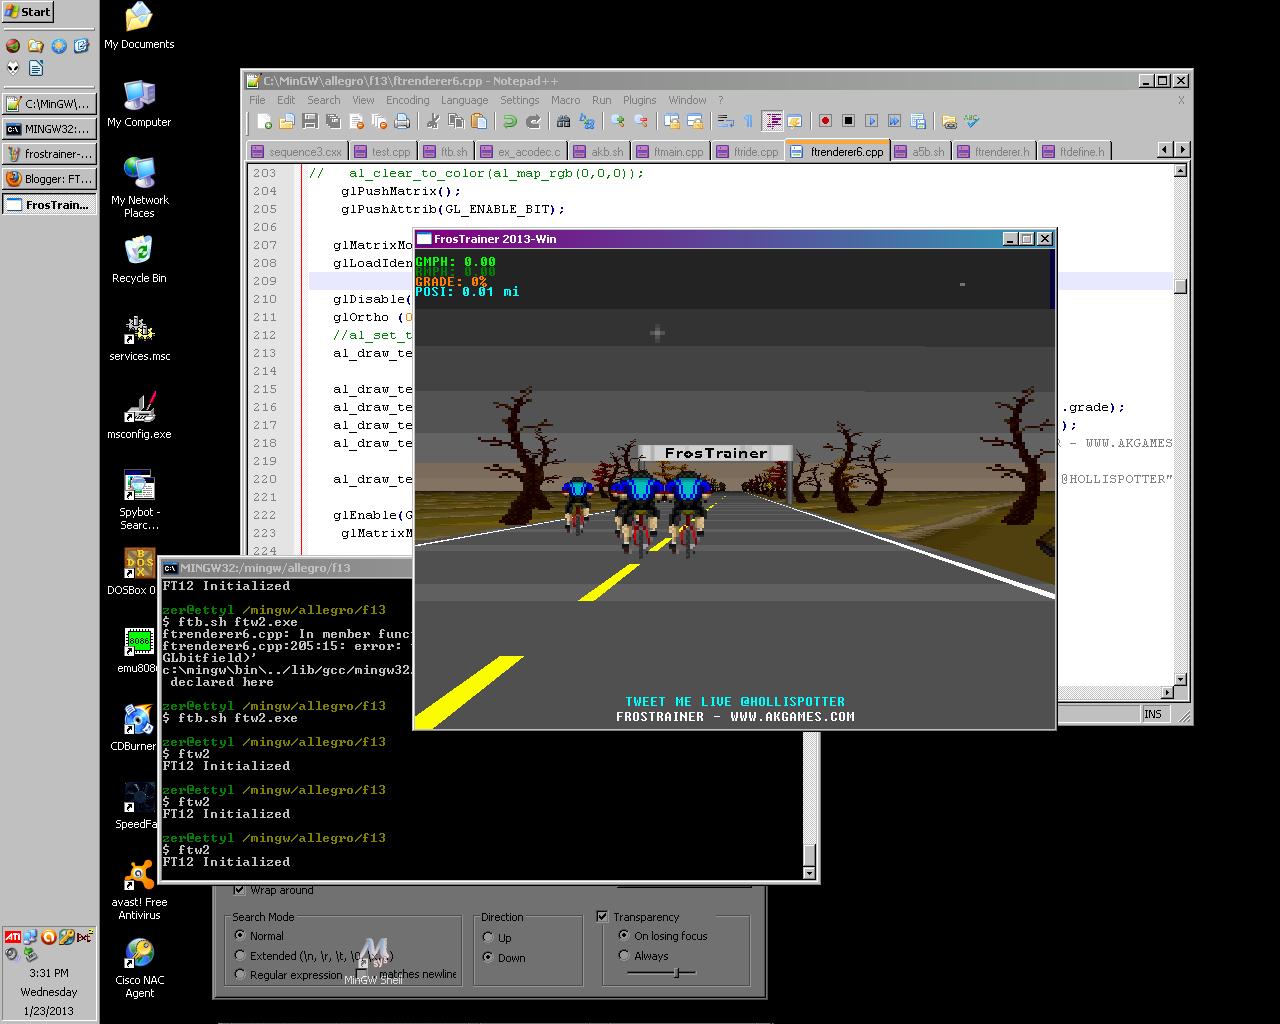Viewport: 1280px width, 1024px height.
Task: Click the Replace toolbar icon
Action: pos(587,121)
